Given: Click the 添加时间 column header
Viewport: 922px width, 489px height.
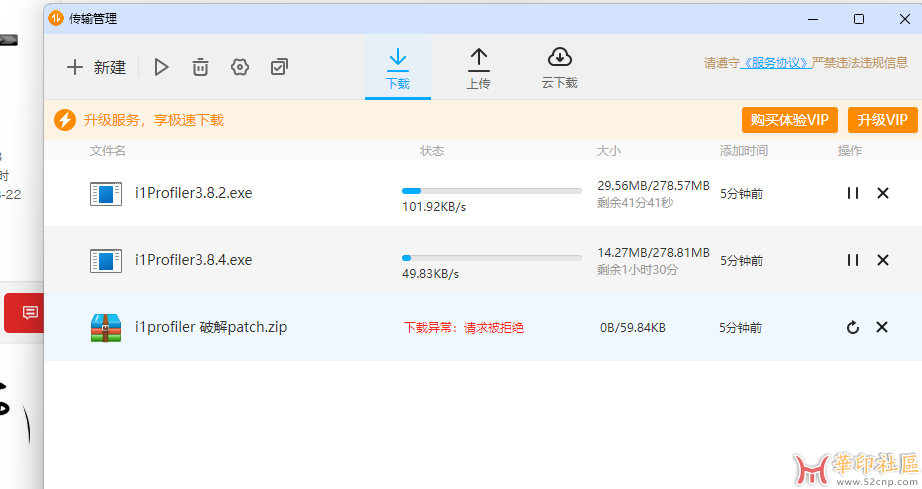Looking at the screenshot, I should (x=744, y=151).
